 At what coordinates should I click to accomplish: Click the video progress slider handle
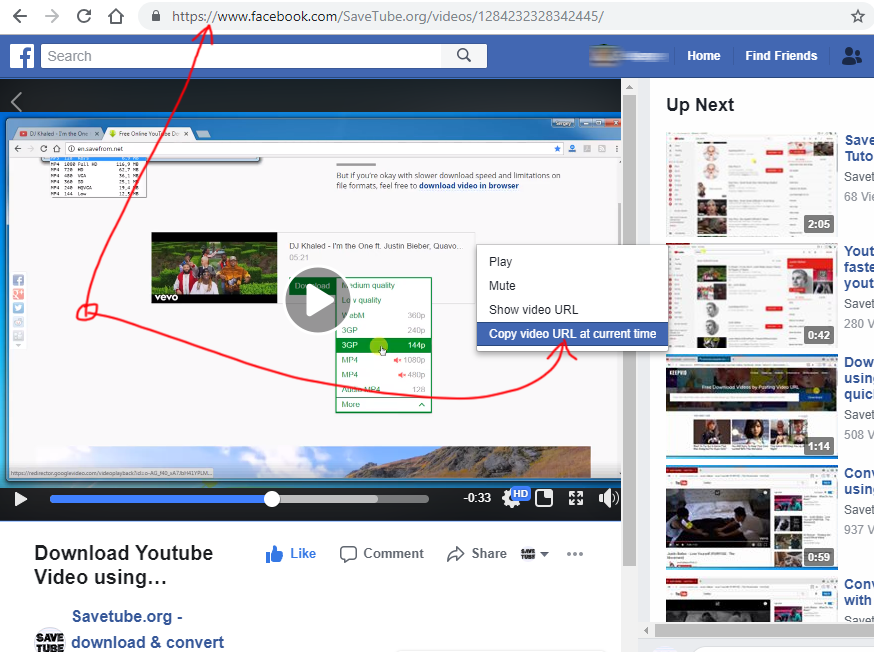pos(272,498)
